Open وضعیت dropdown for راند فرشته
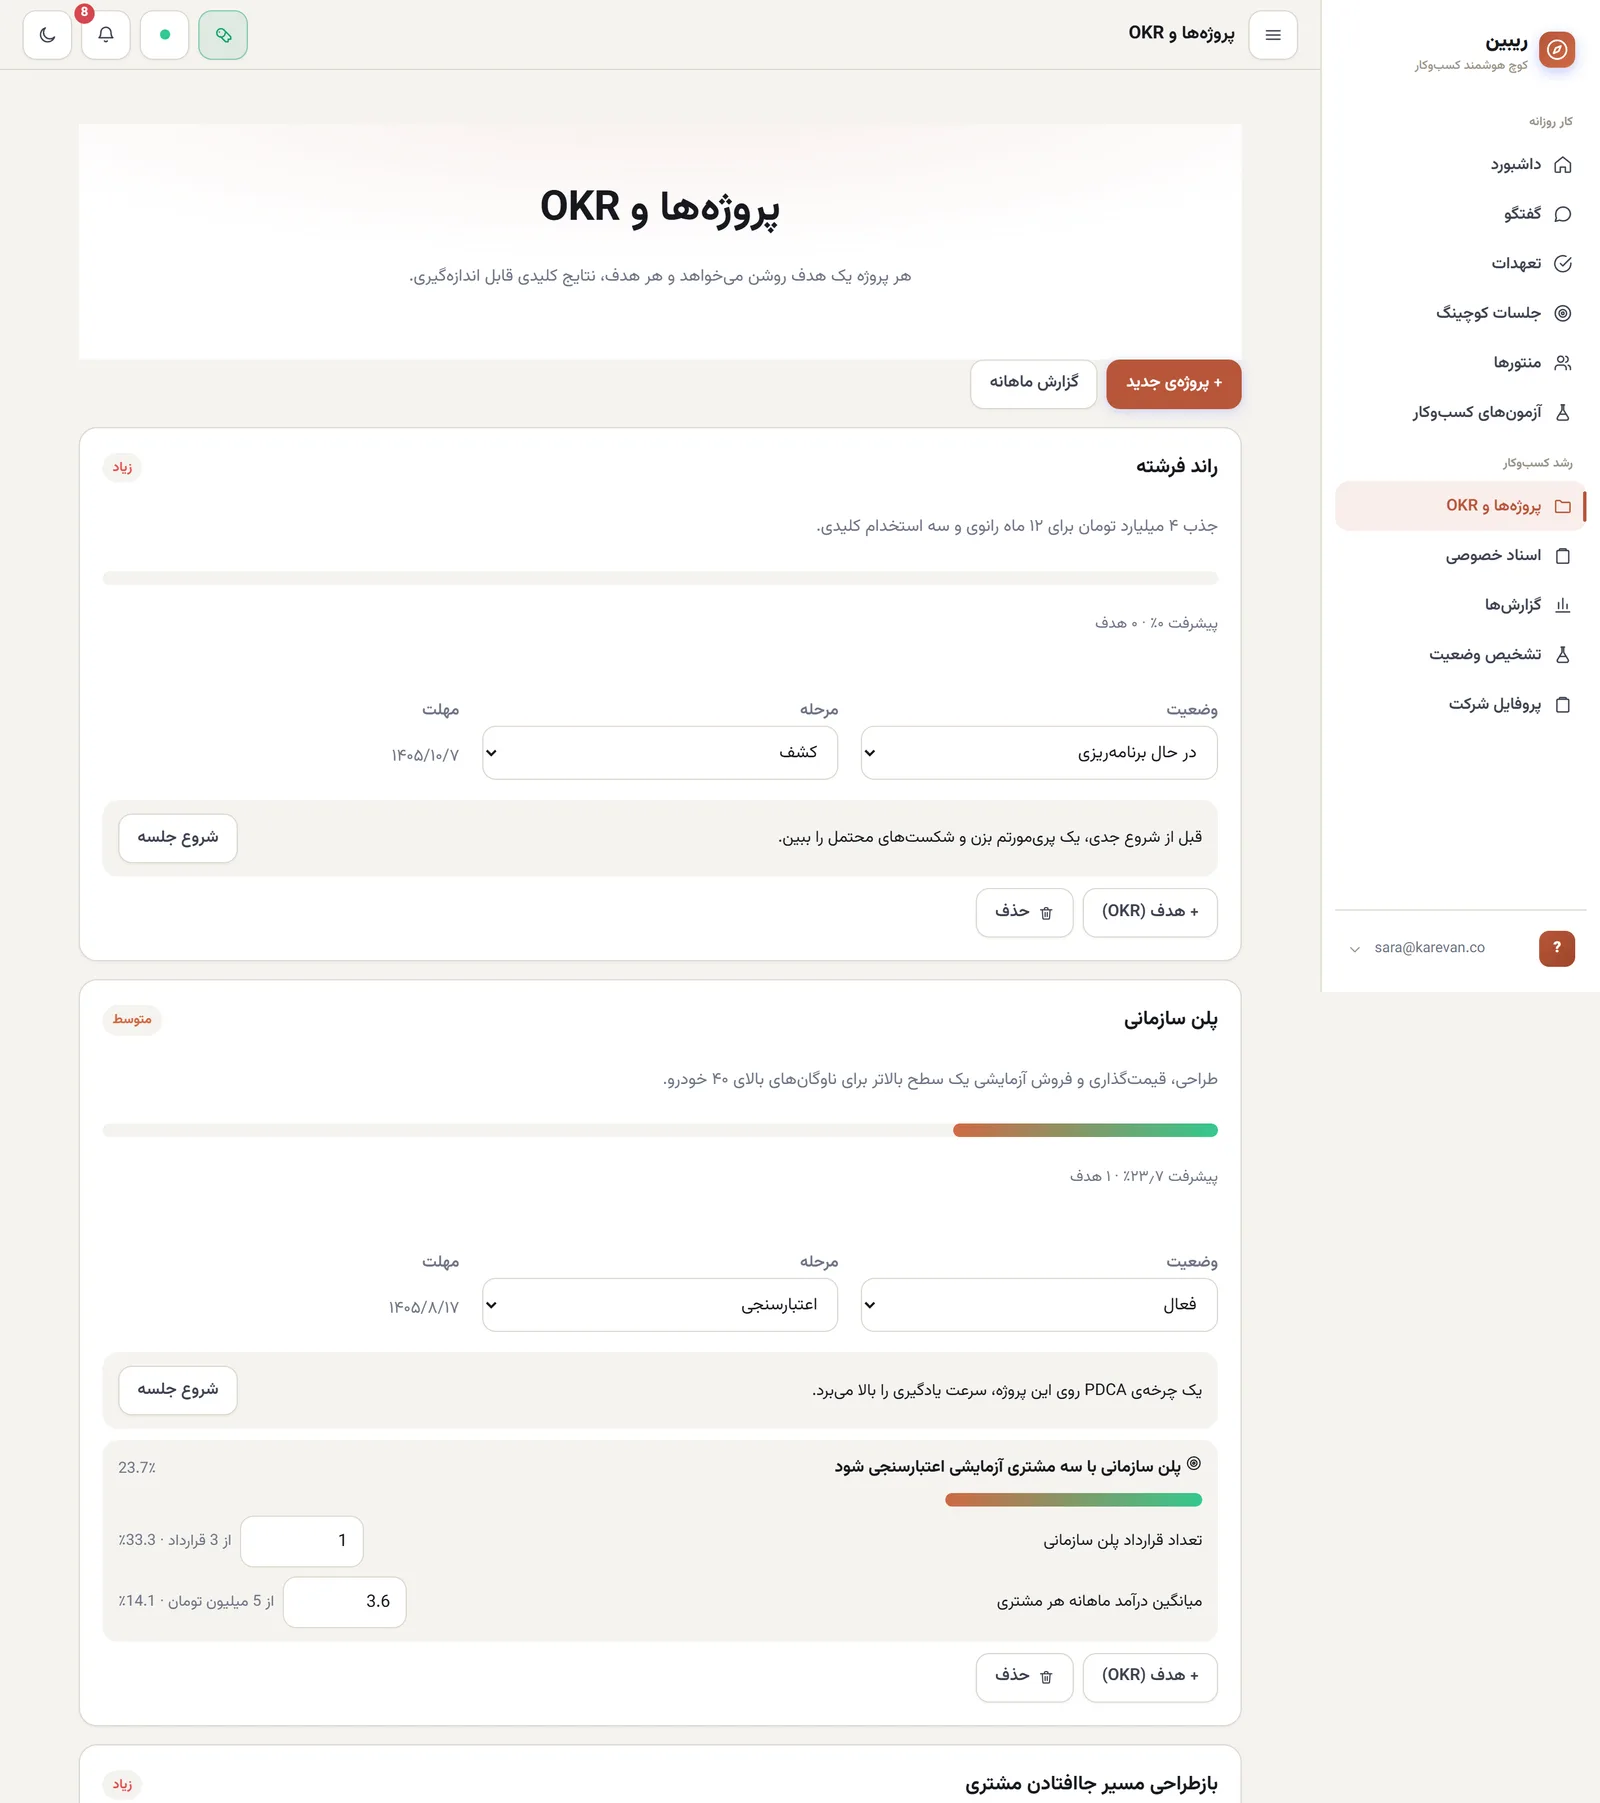 (x=1039, y=753)
